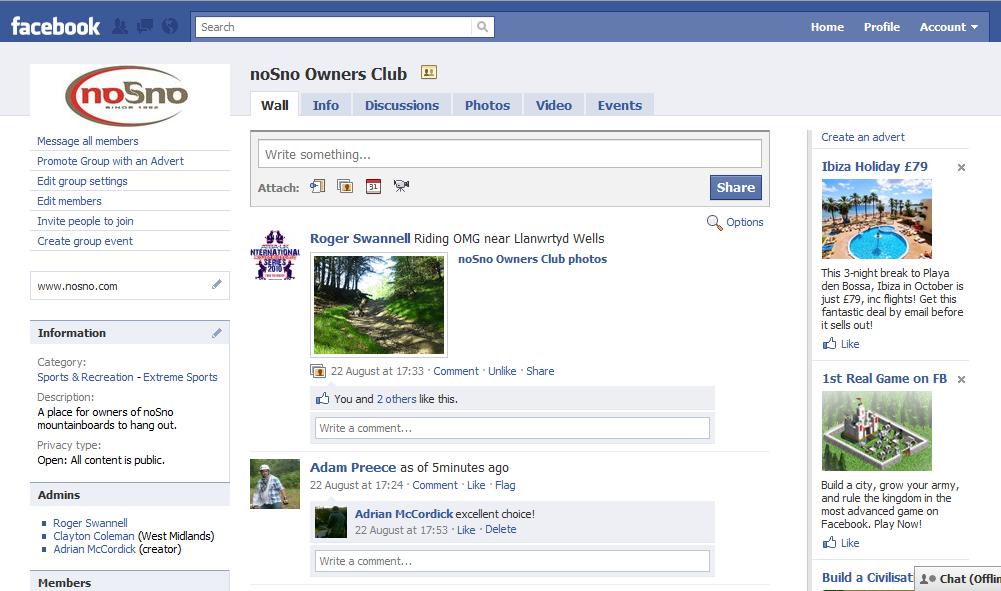Open Profile in the header
This screenshot has height=591, width=1001.
click(x=882, y=27)
